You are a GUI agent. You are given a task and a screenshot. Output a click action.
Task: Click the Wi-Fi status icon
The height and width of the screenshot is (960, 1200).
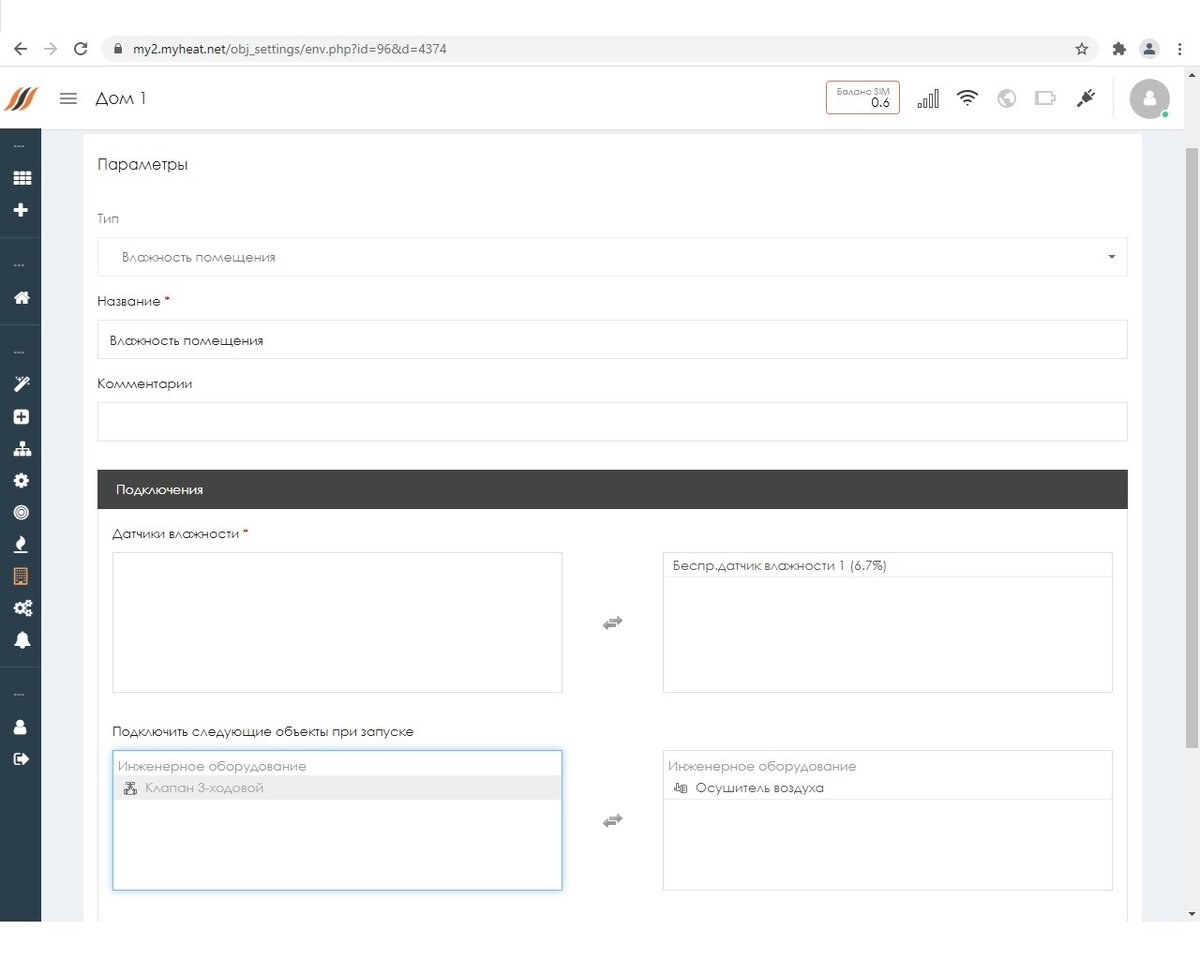pyautogui.click(x=967, y=98)
